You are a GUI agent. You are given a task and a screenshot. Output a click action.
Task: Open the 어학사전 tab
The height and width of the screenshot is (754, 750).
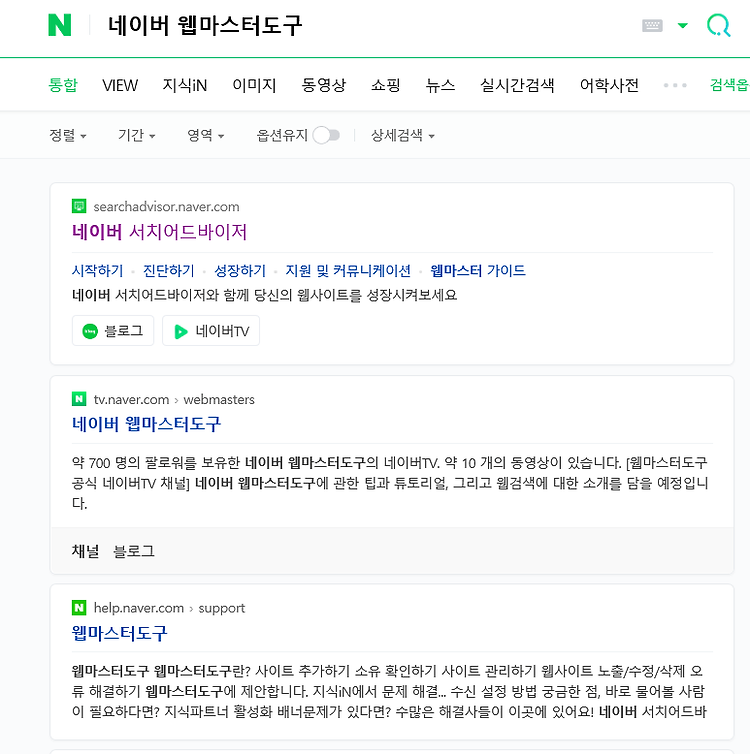609,85
